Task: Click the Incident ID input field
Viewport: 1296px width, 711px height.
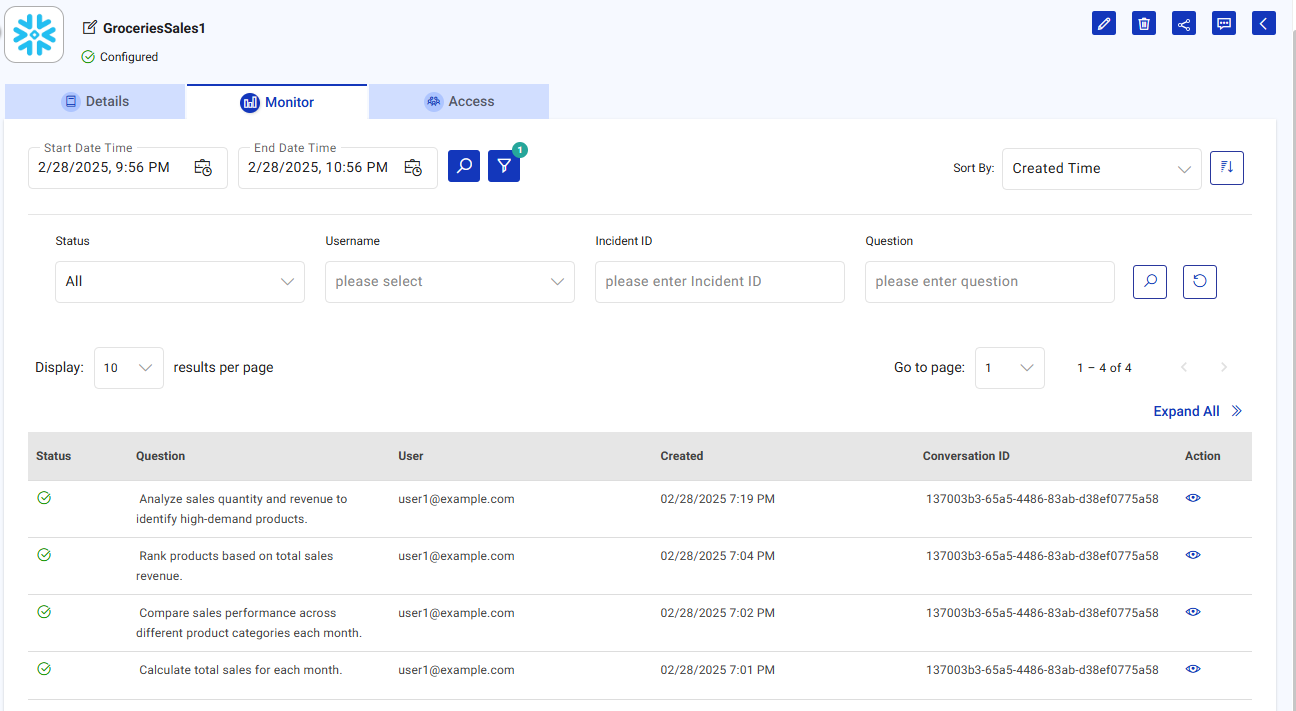Action: click(x=719, y=281)
